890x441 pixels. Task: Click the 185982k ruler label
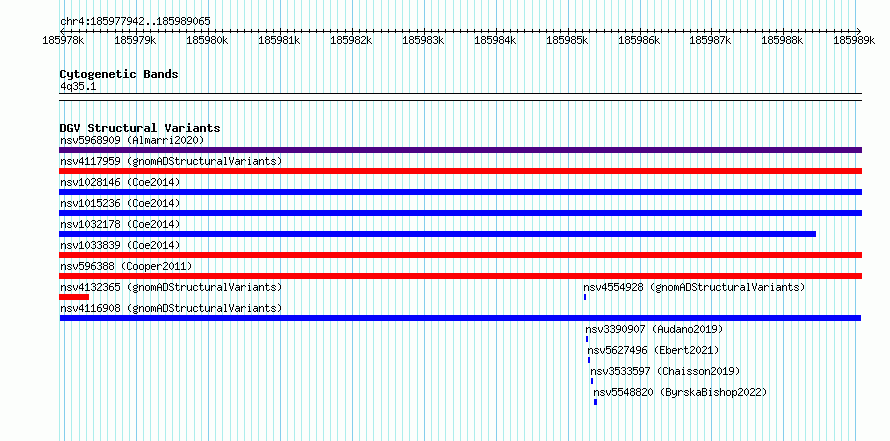pyautogui.click(x=351, y=40)
